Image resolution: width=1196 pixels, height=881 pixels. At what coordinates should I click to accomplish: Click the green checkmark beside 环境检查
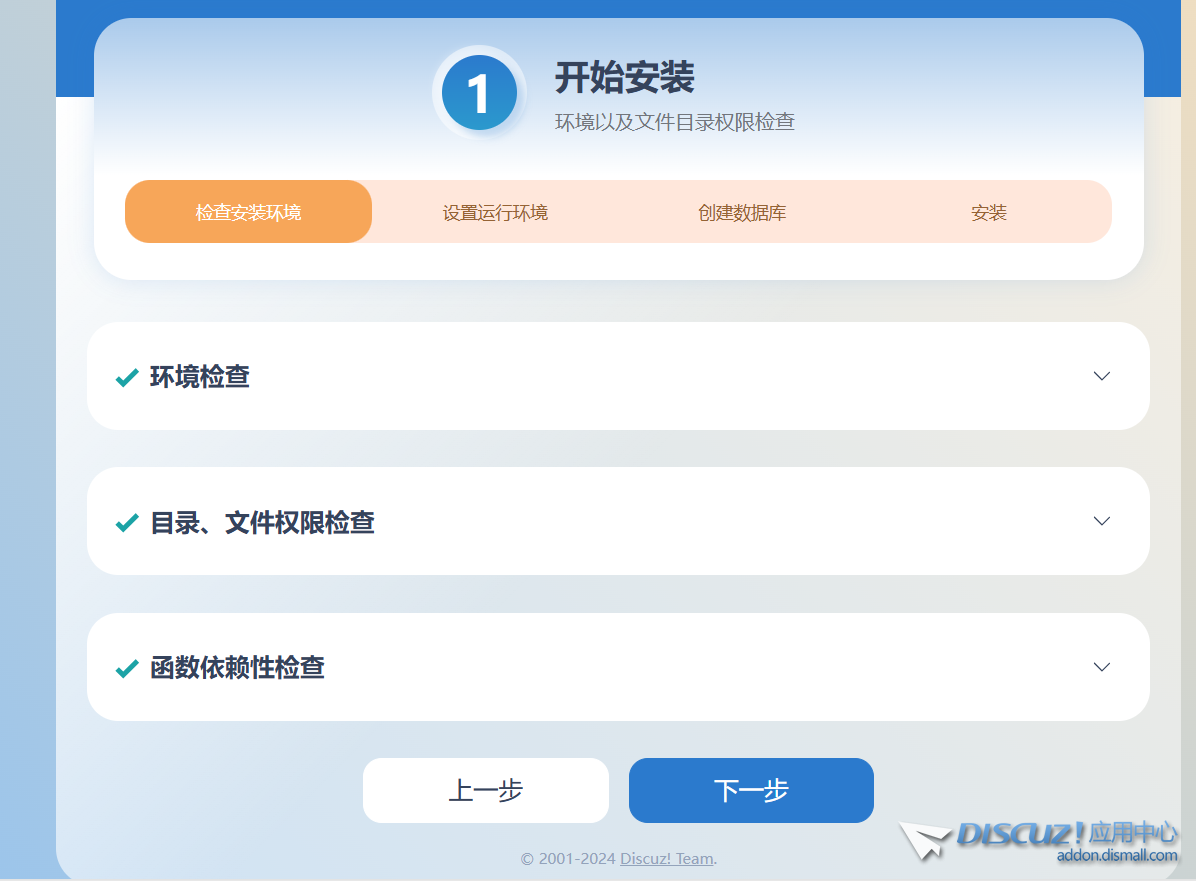tap(127, 377)
